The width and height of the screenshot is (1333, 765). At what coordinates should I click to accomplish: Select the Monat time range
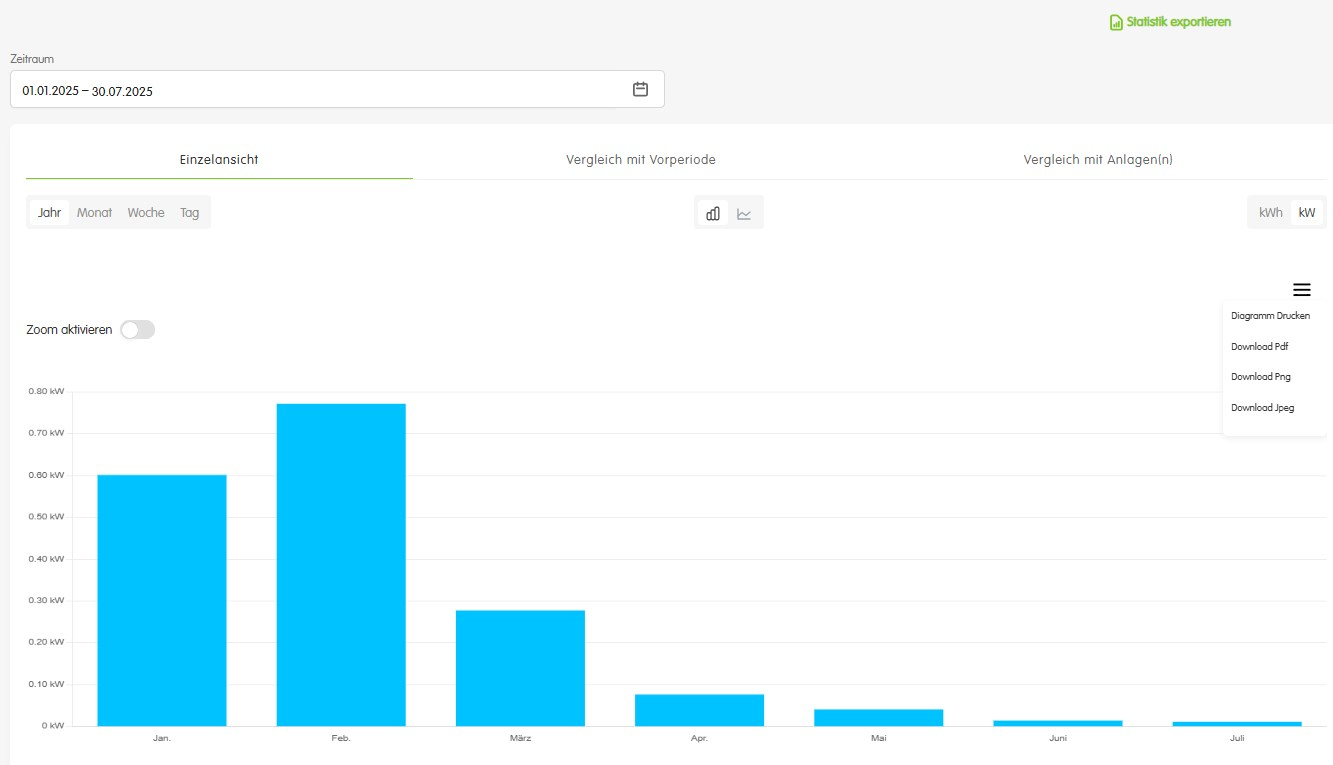[x=95, y=213]
